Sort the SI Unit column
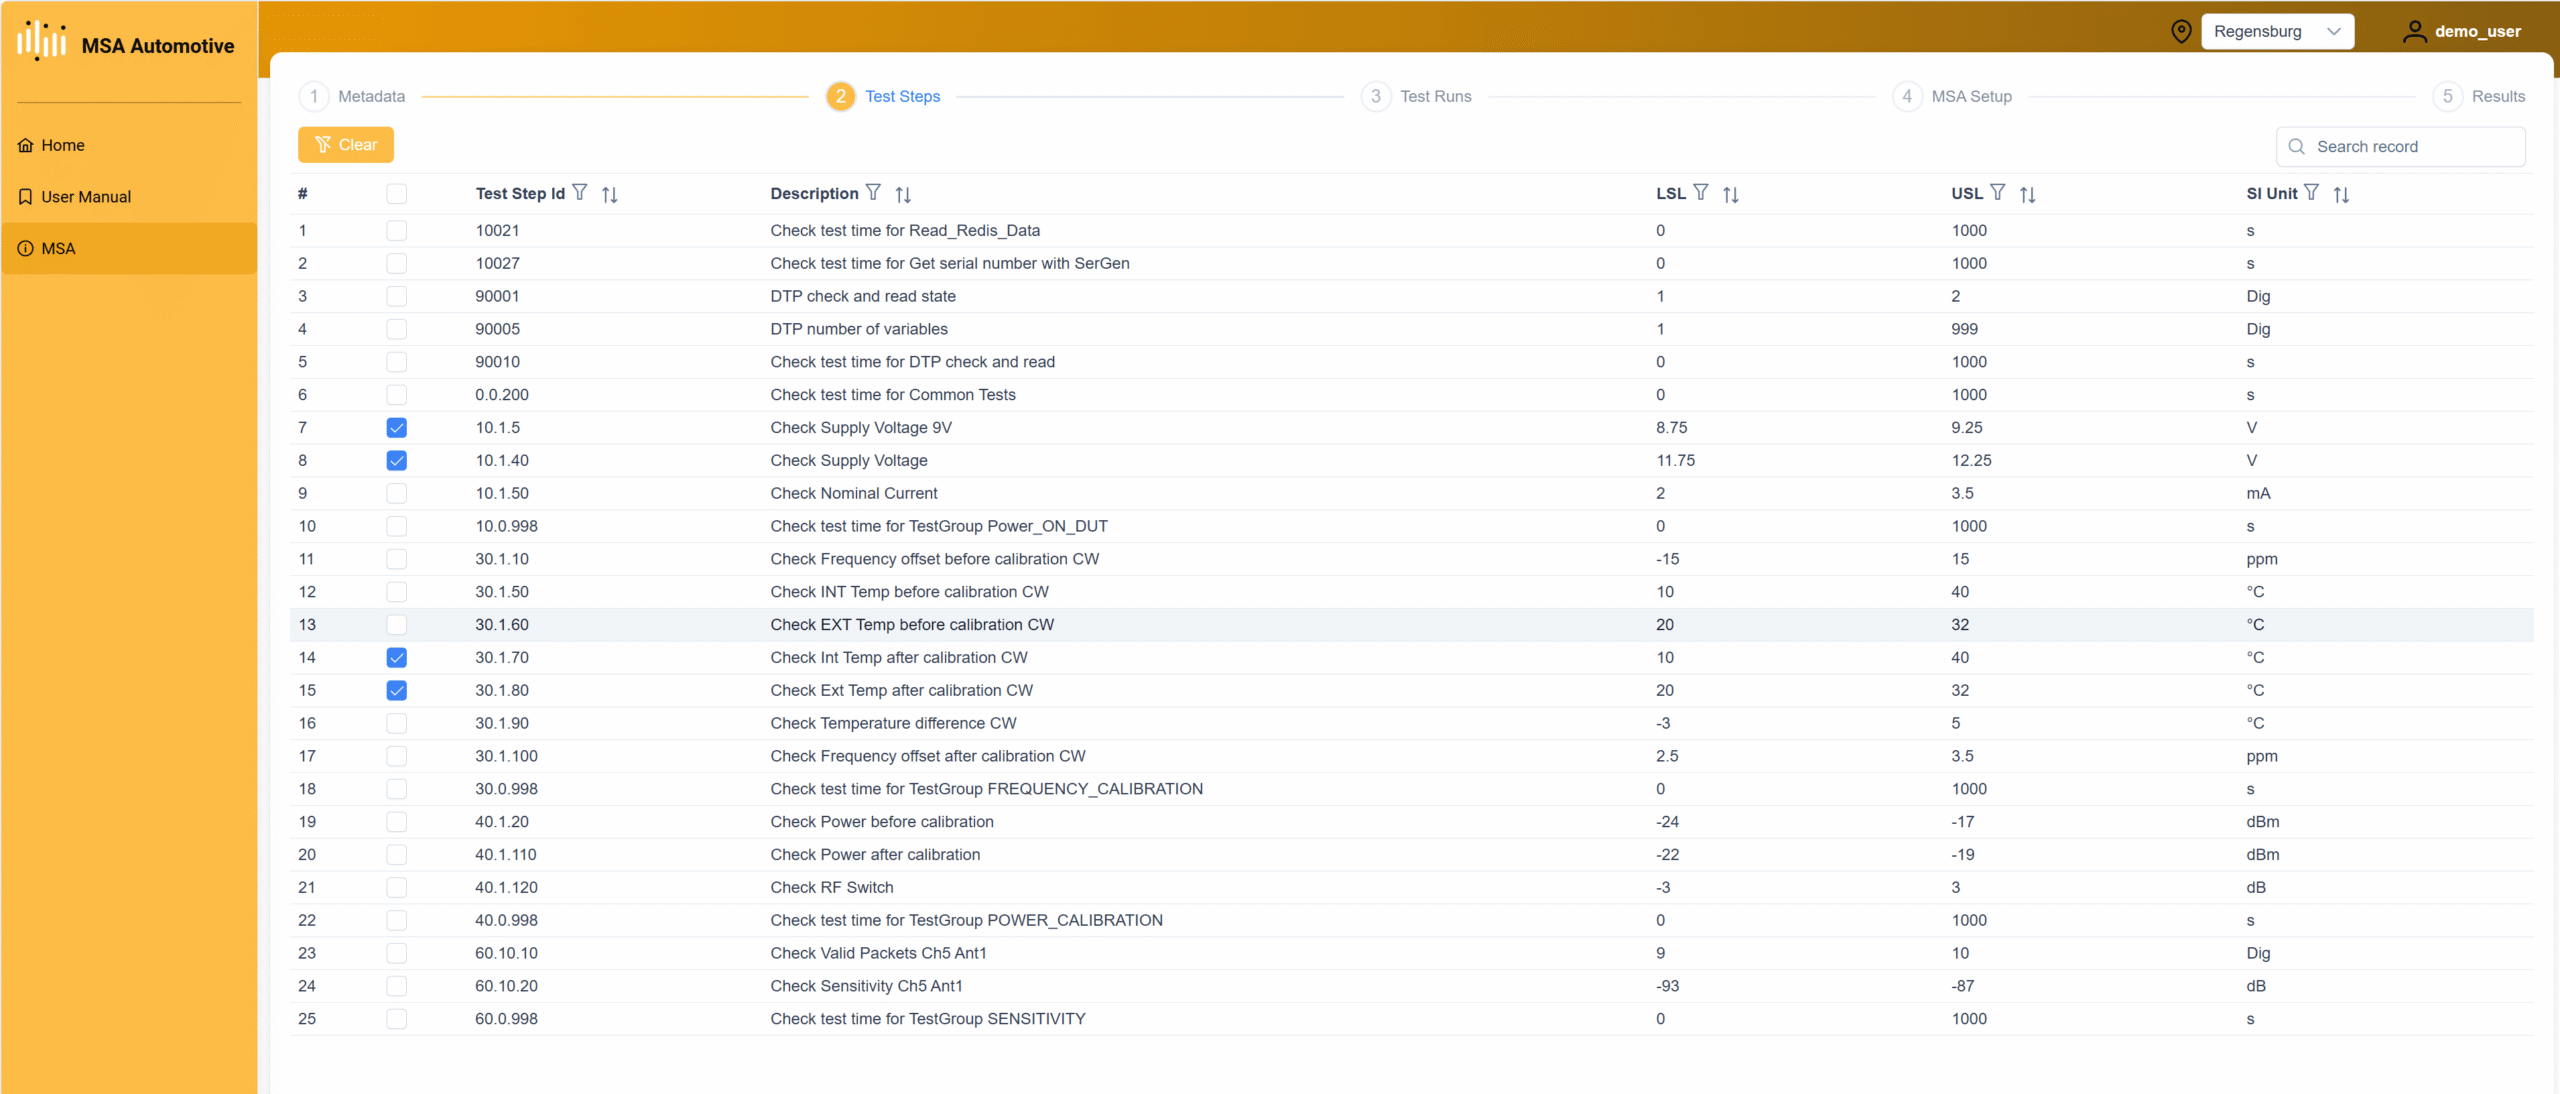 [2341, 194]
